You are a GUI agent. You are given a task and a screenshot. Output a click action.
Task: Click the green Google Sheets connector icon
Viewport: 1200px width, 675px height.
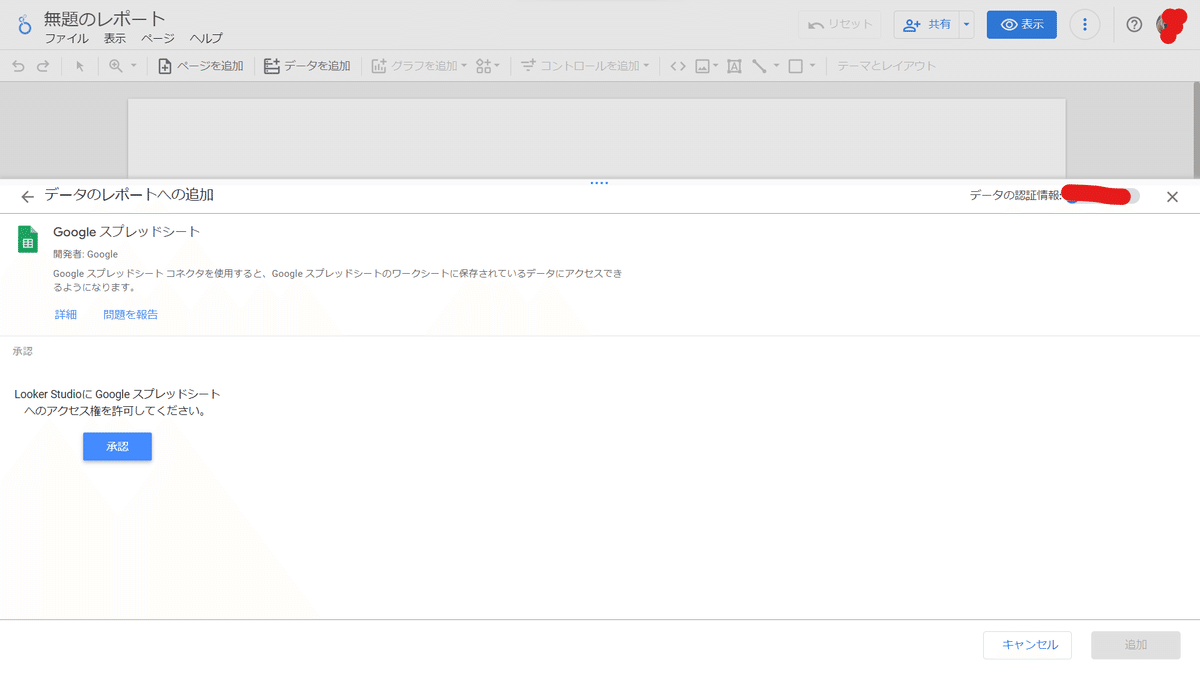point(28,240)
